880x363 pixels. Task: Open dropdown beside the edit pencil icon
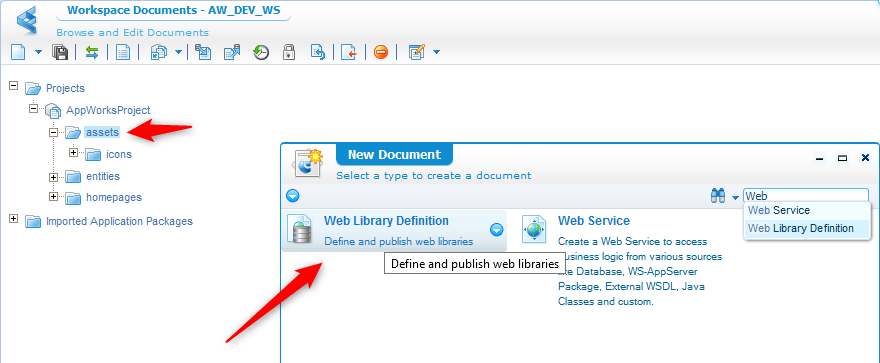[436, 52]
